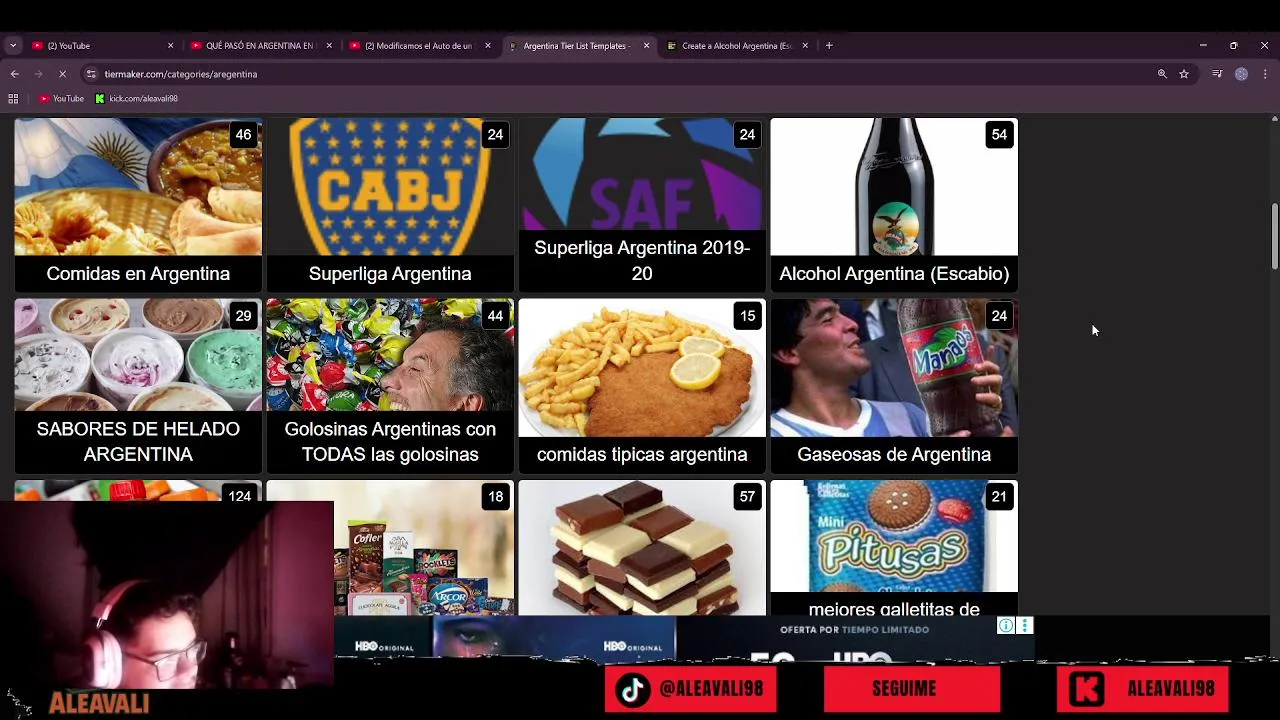1280x720 pixels.
Task: Open the Golosinas Argentinas candy image
Action: click(x=390, y=355)
